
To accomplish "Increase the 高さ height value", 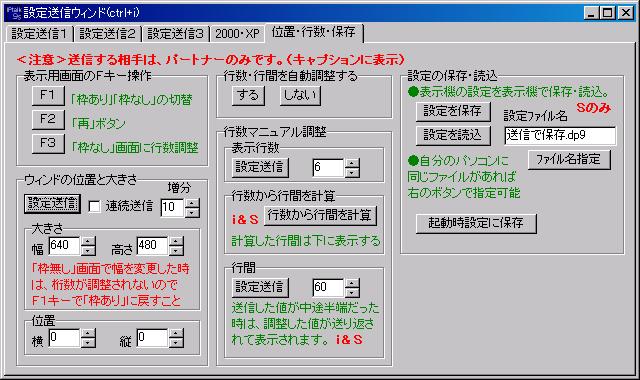I will 176,241.
